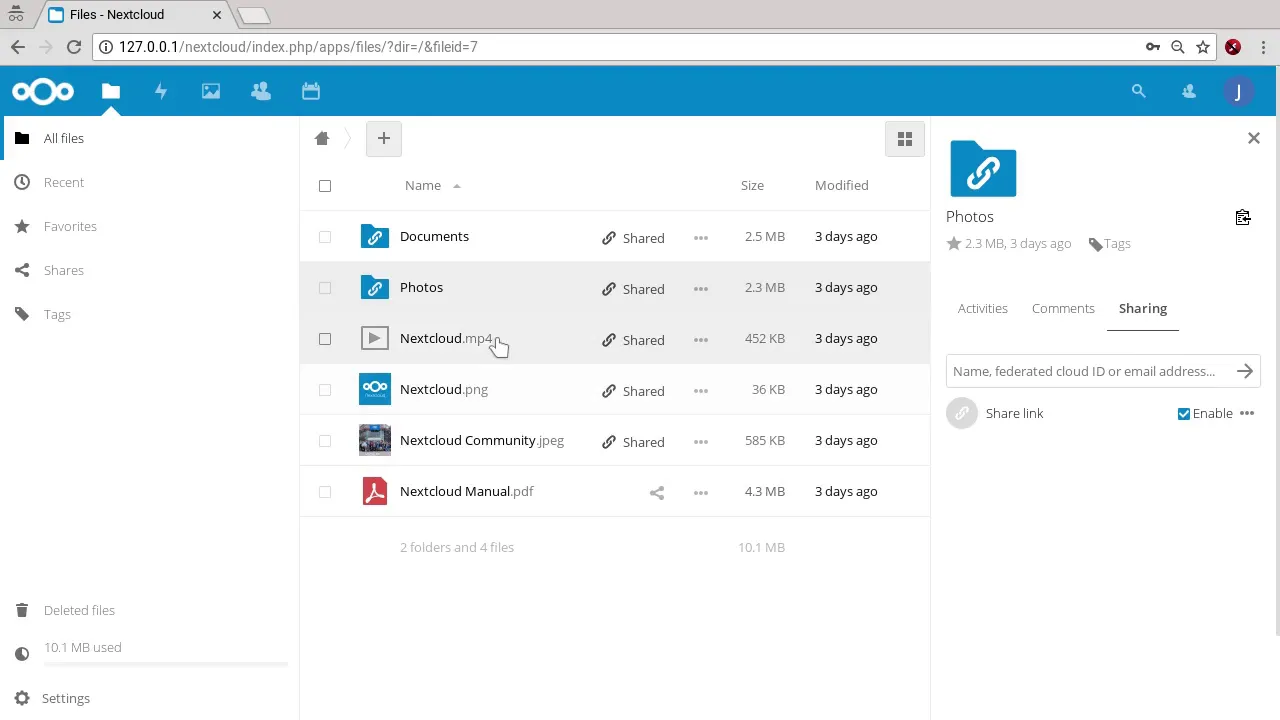The image size is (1280, 720).
Task: Sort files by Name column header
Action: (x=423, y=185)
